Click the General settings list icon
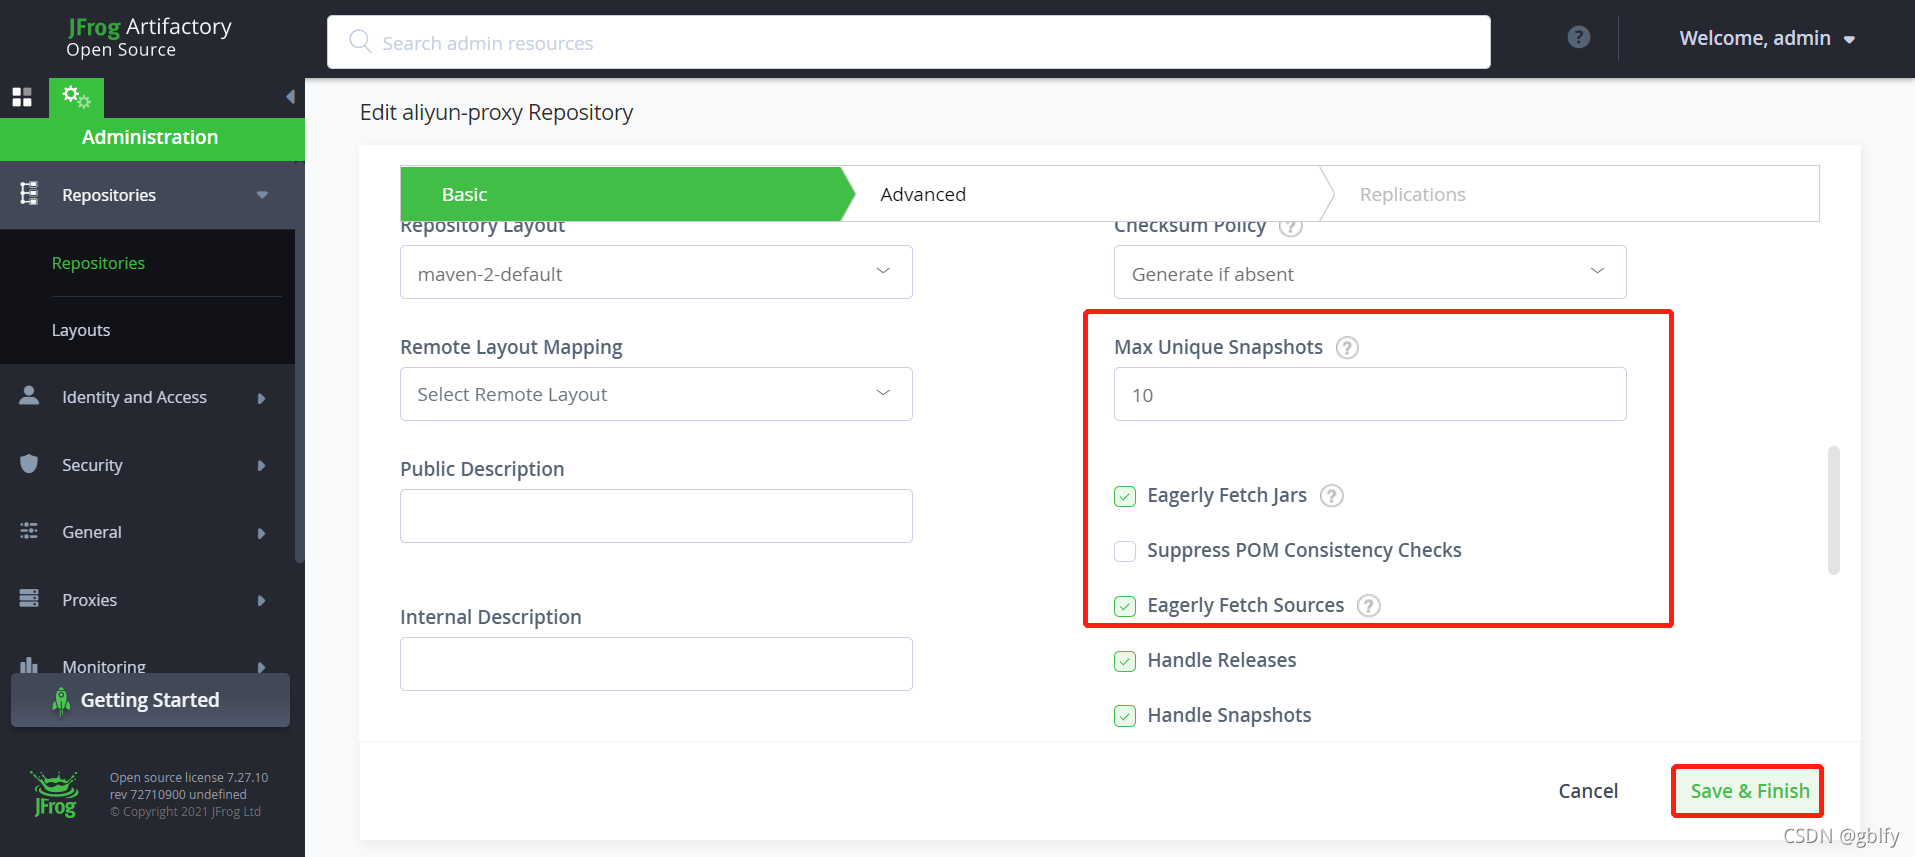 coord(29,531)
